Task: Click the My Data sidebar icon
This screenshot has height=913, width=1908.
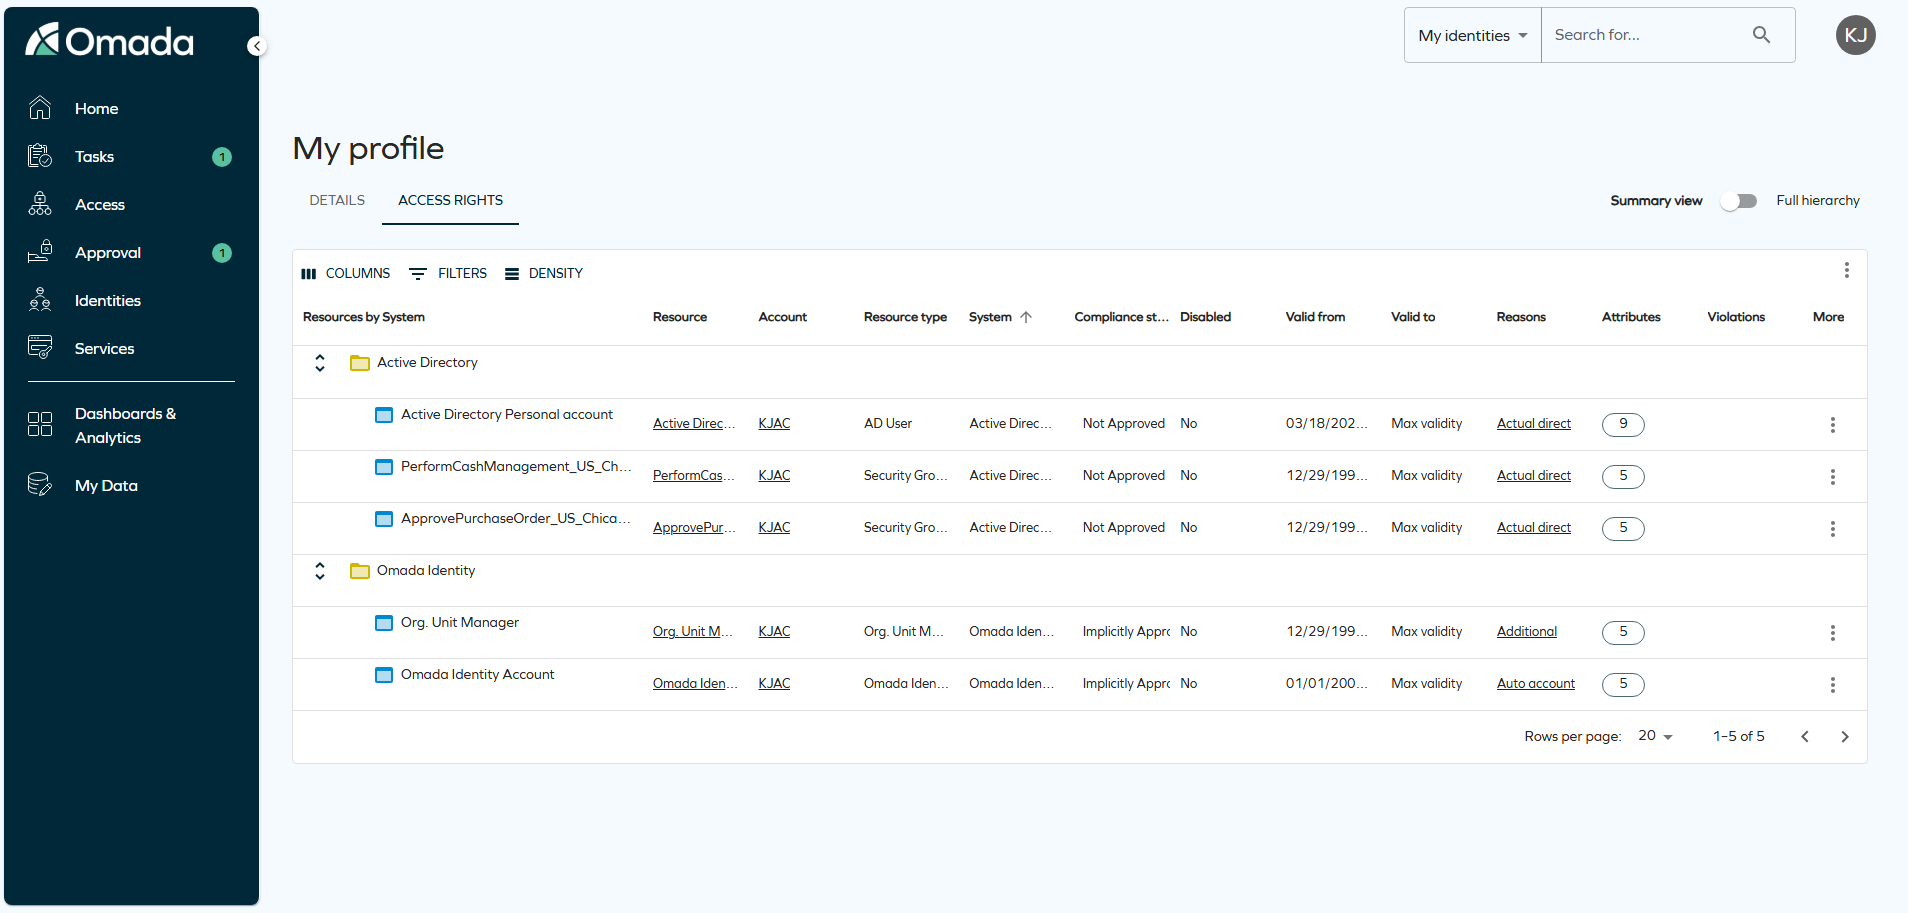Action: pyautogui.click(x=40, y=485)
